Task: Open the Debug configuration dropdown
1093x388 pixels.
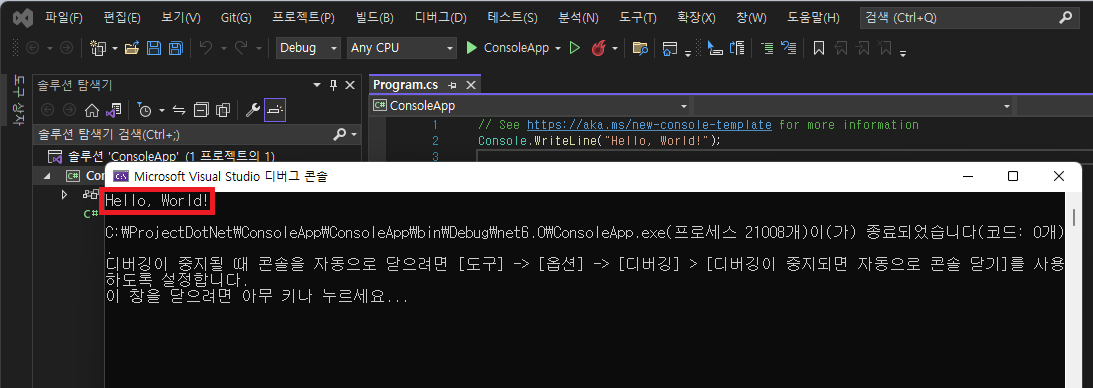Action: [x=308, y=48]
